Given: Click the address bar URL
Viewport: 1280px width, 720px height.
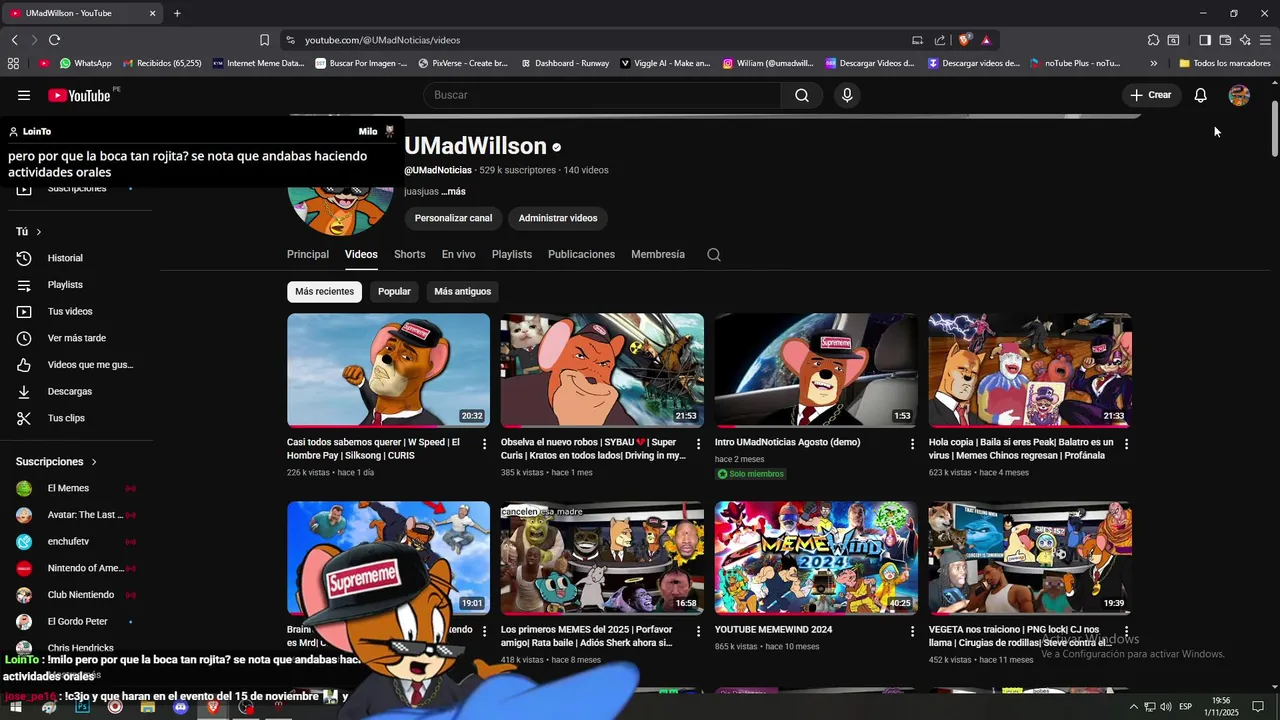Looking at the screenshot, I should (x=382, y=40).
